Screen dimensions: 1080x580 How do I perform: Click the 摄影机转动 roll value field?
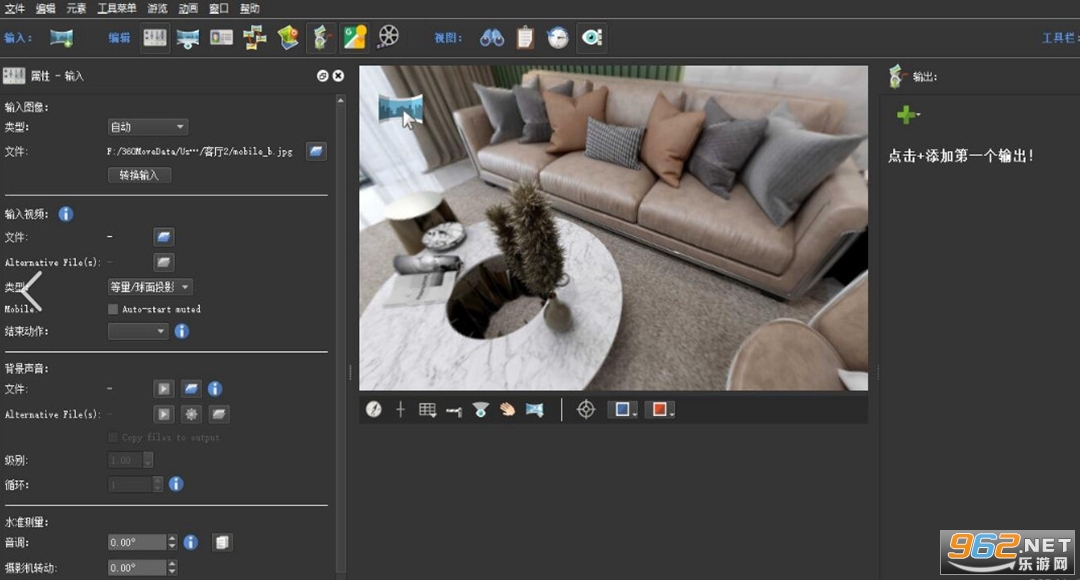137,568
